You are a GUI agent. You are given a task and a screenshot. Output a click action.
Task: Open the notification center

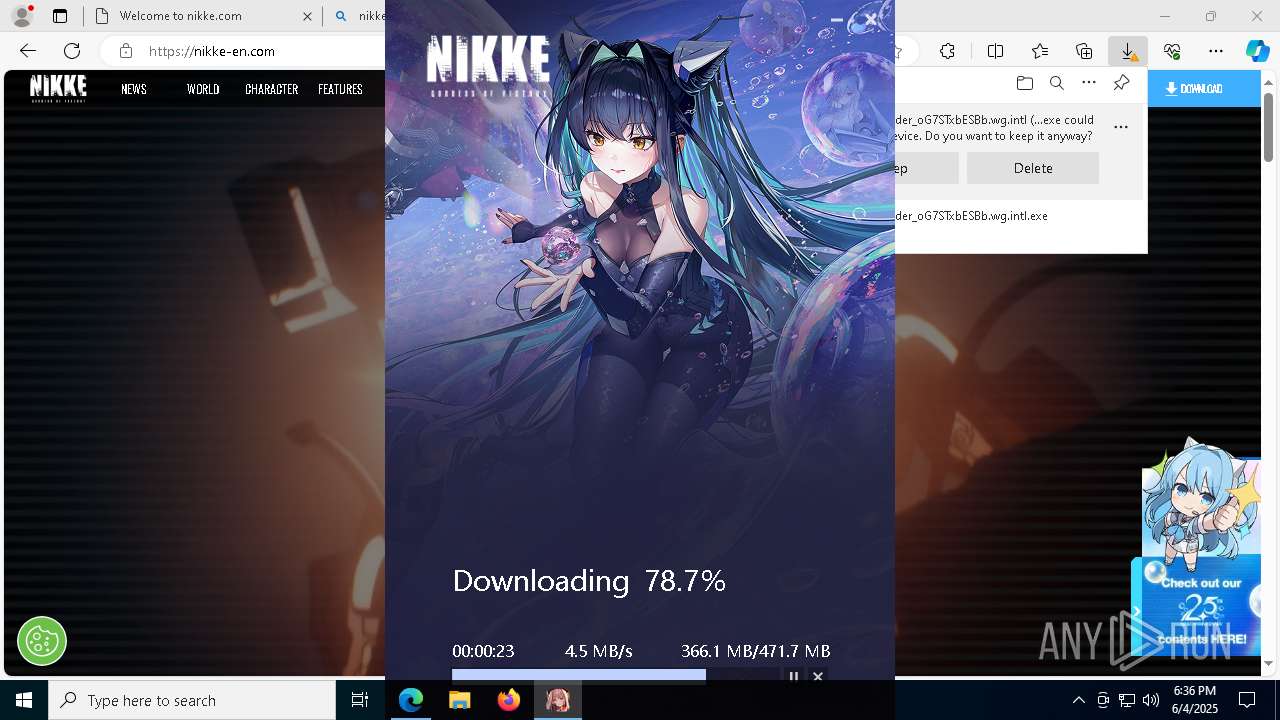click(1247, 701)
